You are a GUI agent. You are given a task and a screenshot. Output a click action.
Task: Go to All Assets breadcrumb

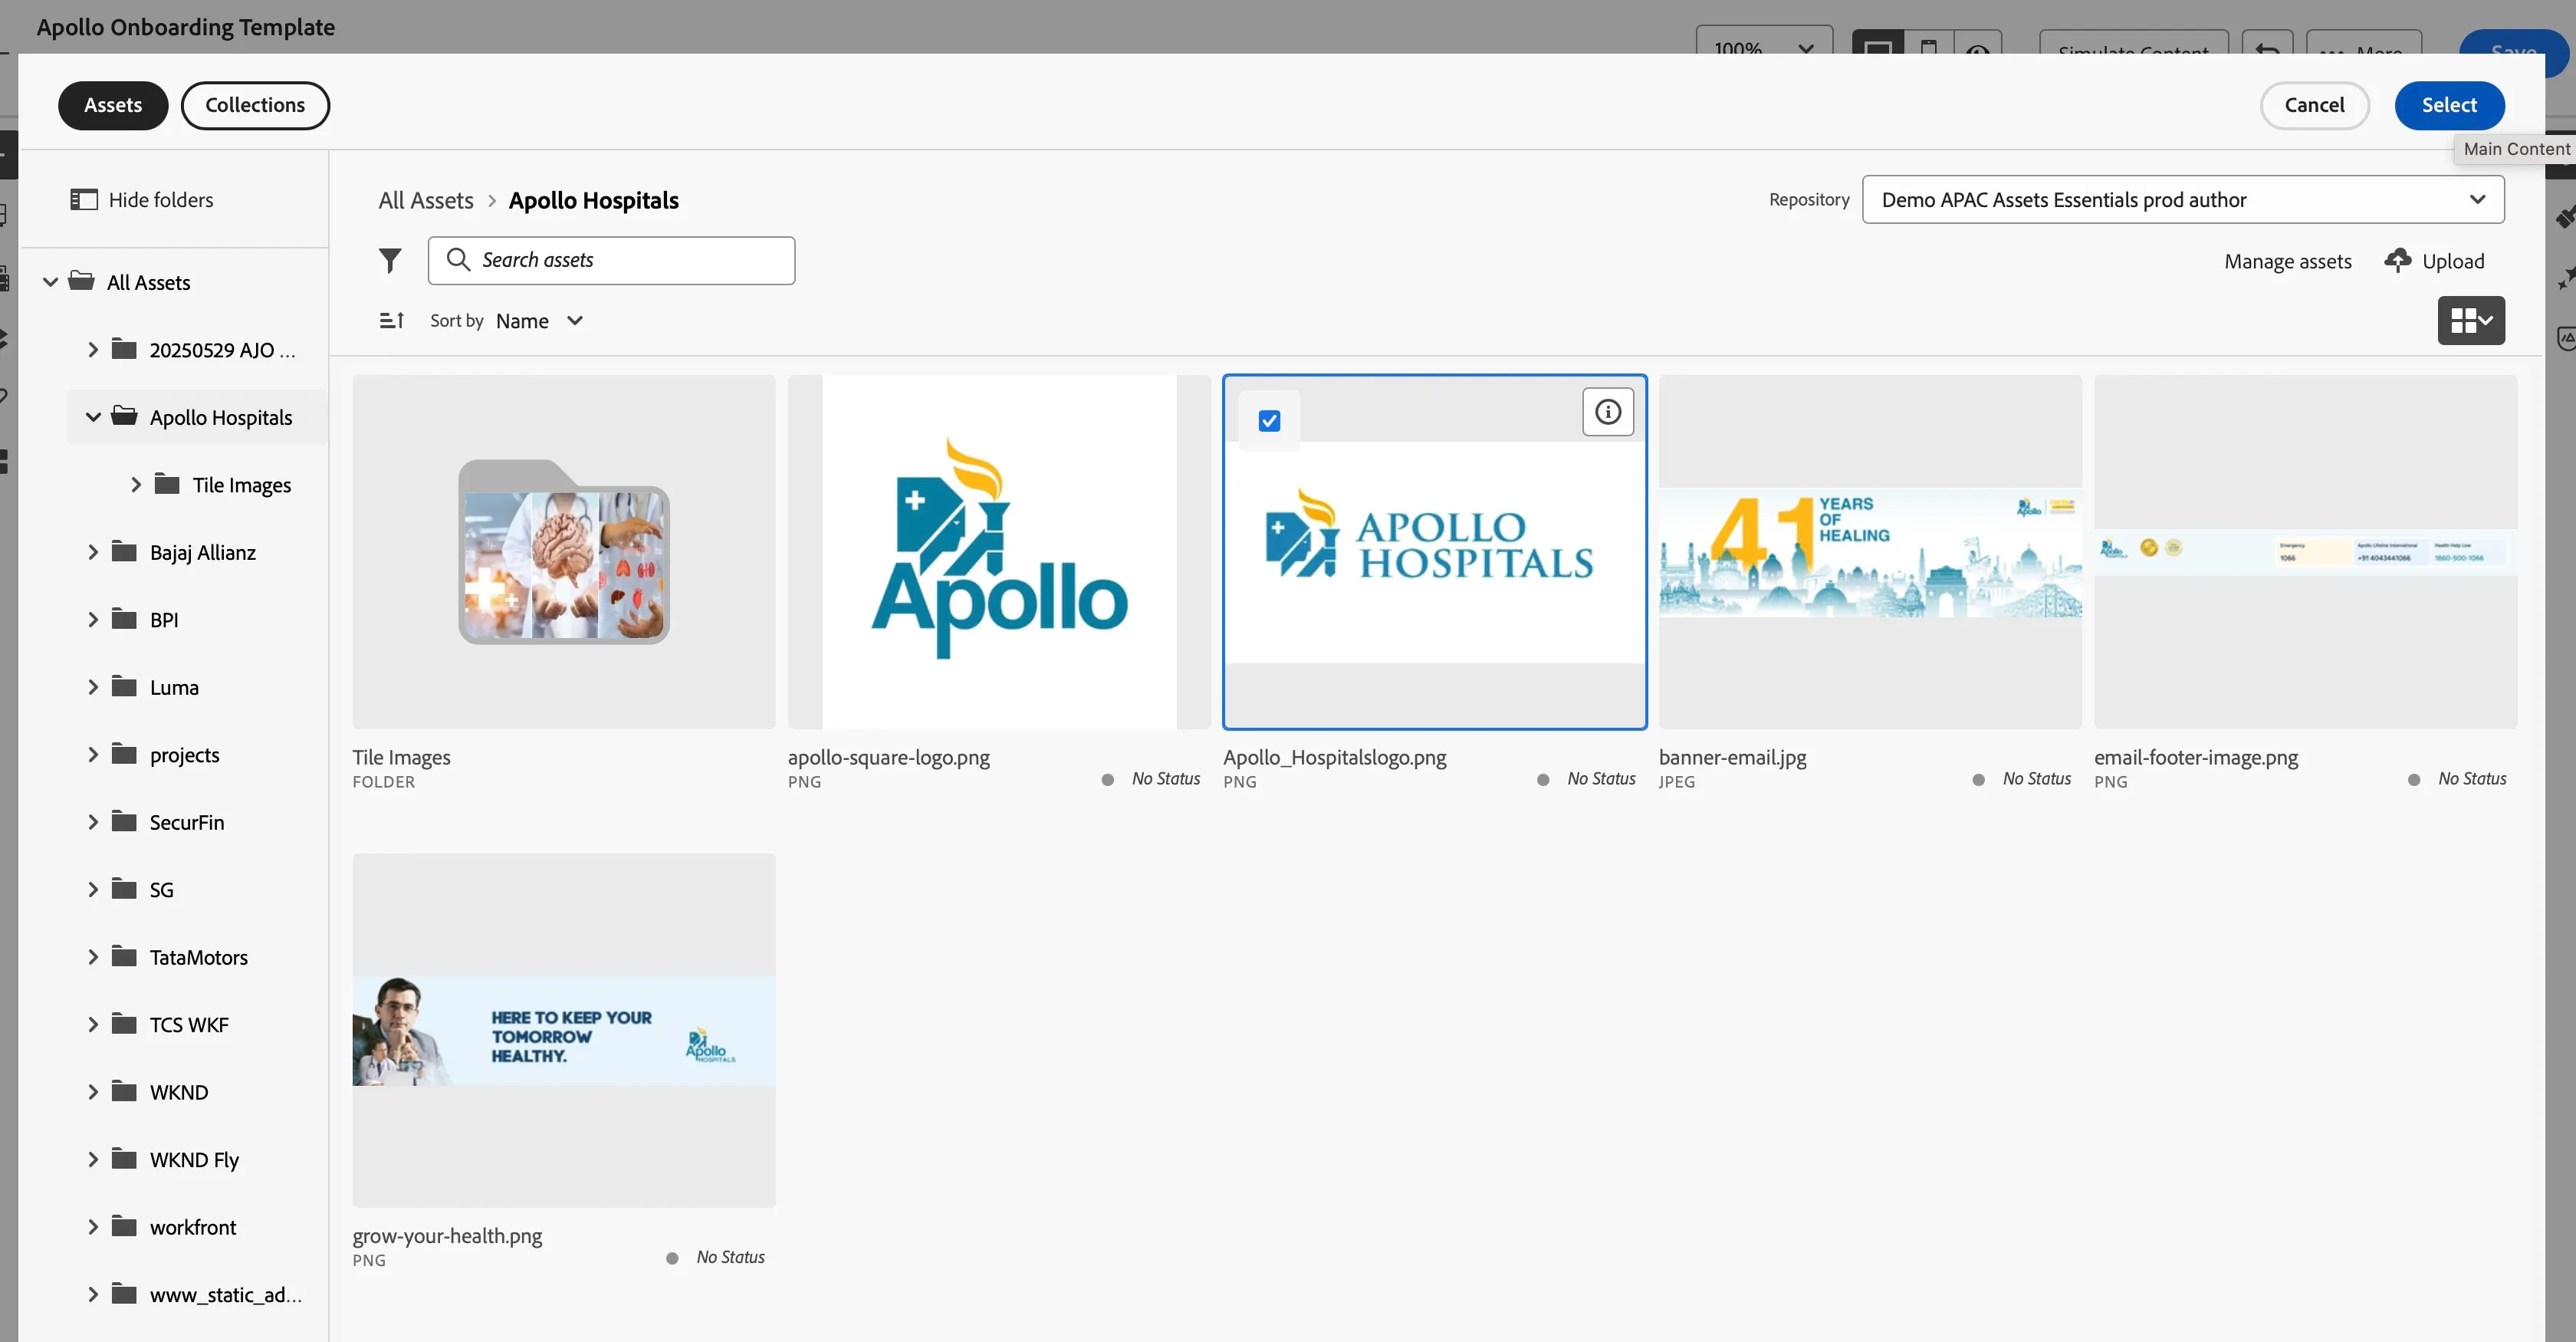click(425, 200)
